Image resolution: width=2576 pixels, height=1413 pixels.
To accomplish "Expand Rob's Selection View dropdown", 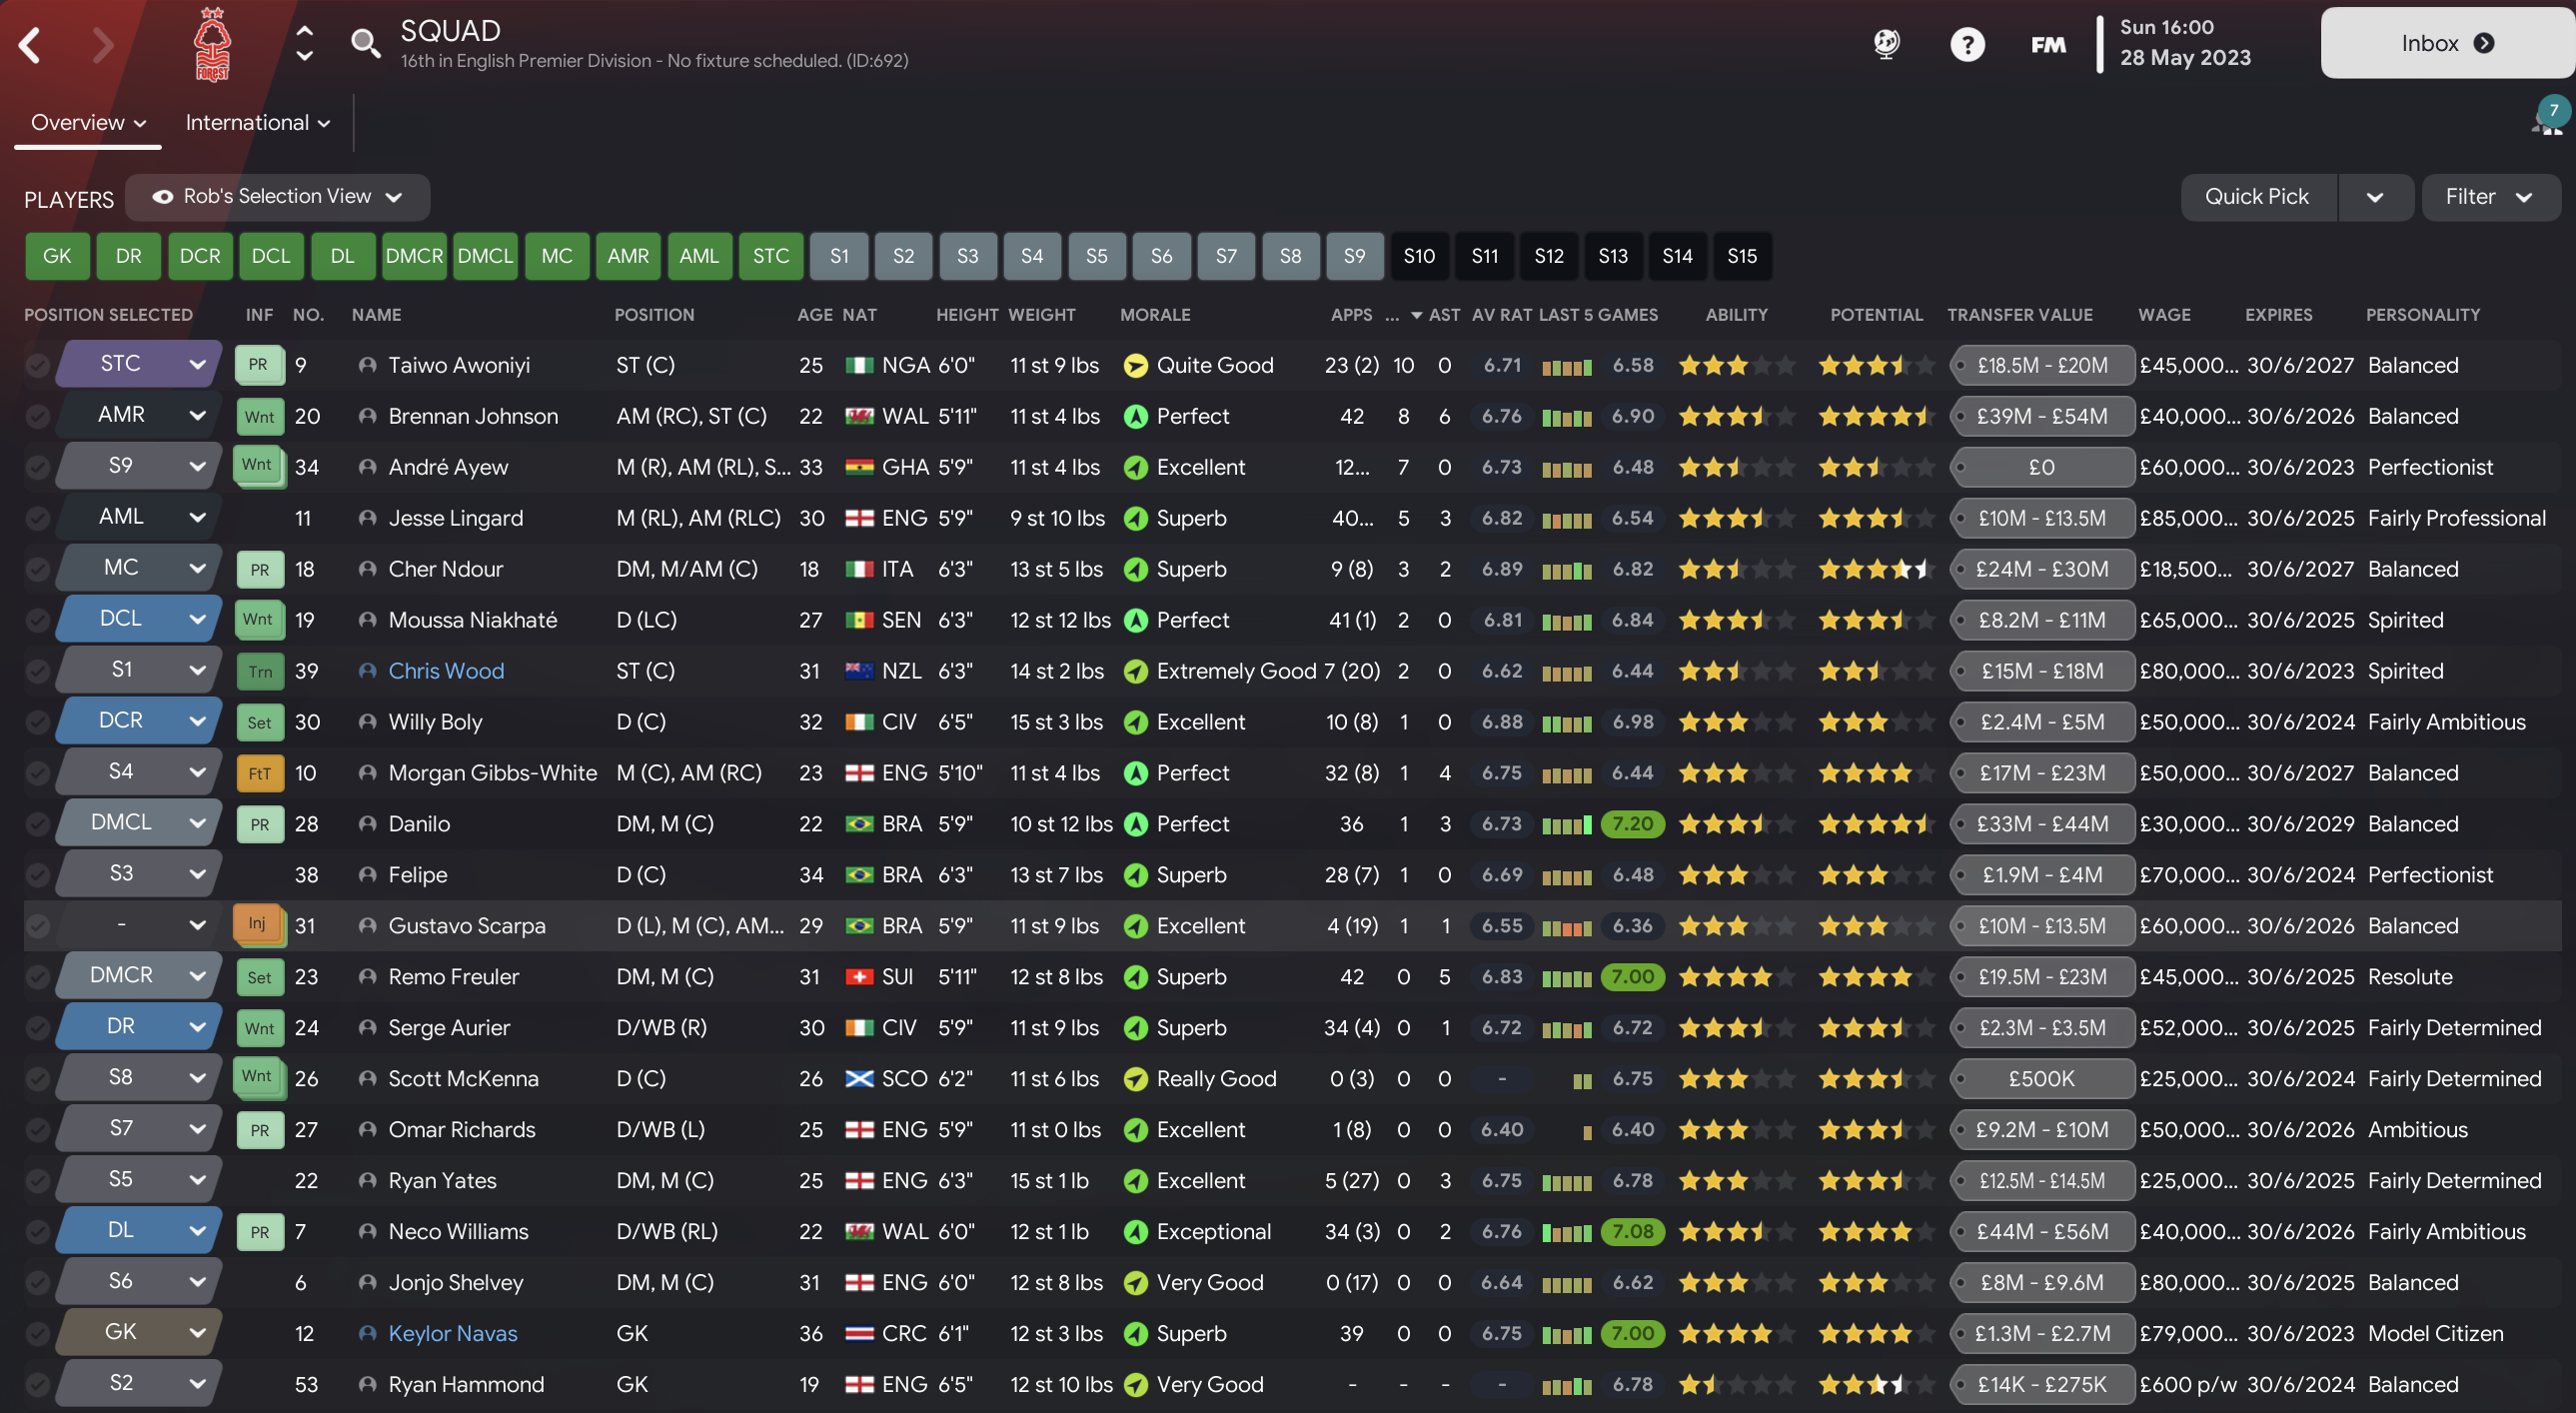I will 278,197.
